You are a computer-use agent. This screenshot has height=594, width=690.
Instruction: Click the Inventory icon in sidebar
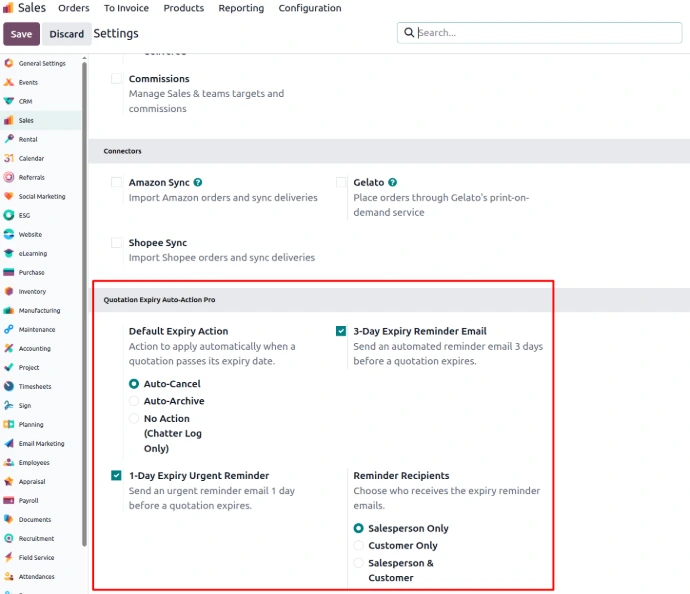pyautogui.click(x=9, y=292)
